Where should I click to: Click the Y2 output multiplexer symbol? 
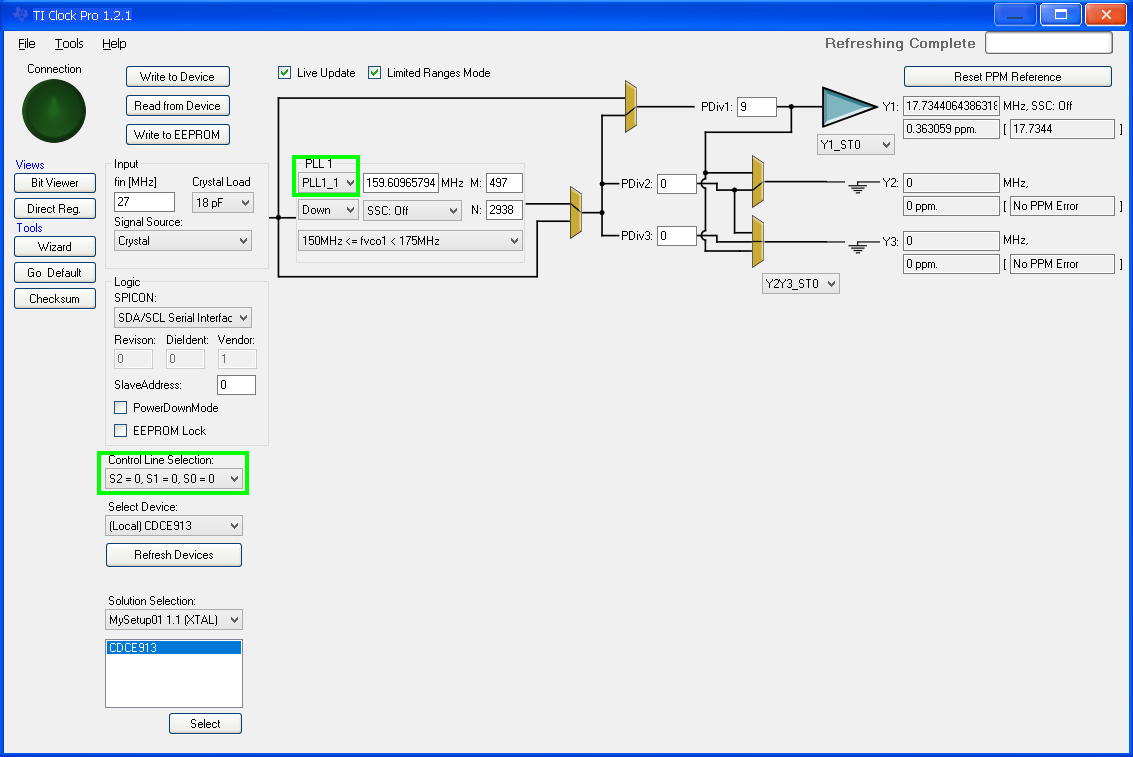[757, 181]
